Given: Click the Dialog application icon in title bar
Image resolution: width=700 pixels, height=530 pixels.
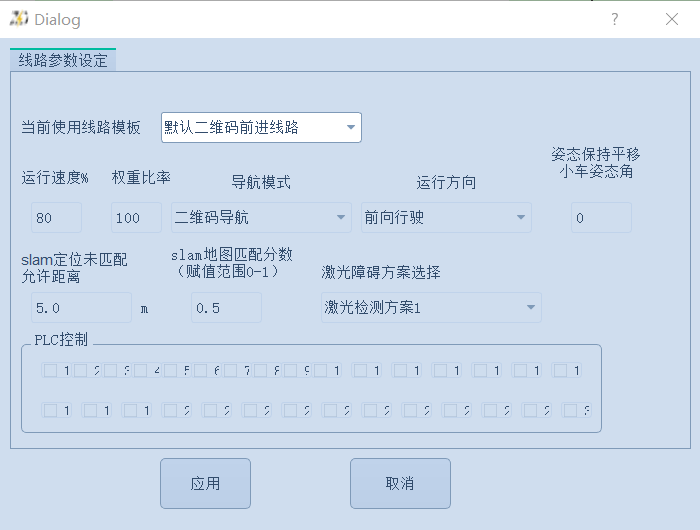Looking at the screenshot, I should tap(19, 19).
